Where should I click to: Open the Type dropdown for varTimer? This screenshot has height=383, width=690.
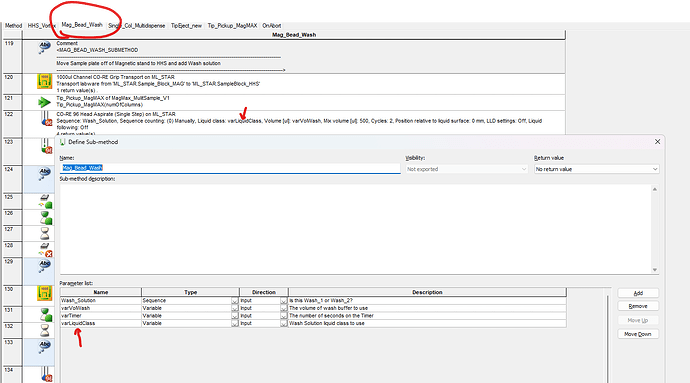pos(235,316)
